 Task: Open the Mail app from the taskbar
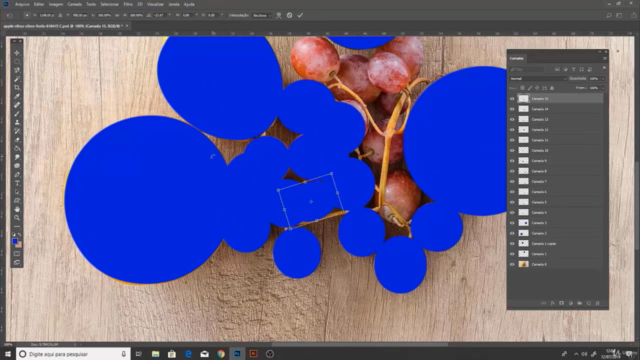tap(204, 354)
